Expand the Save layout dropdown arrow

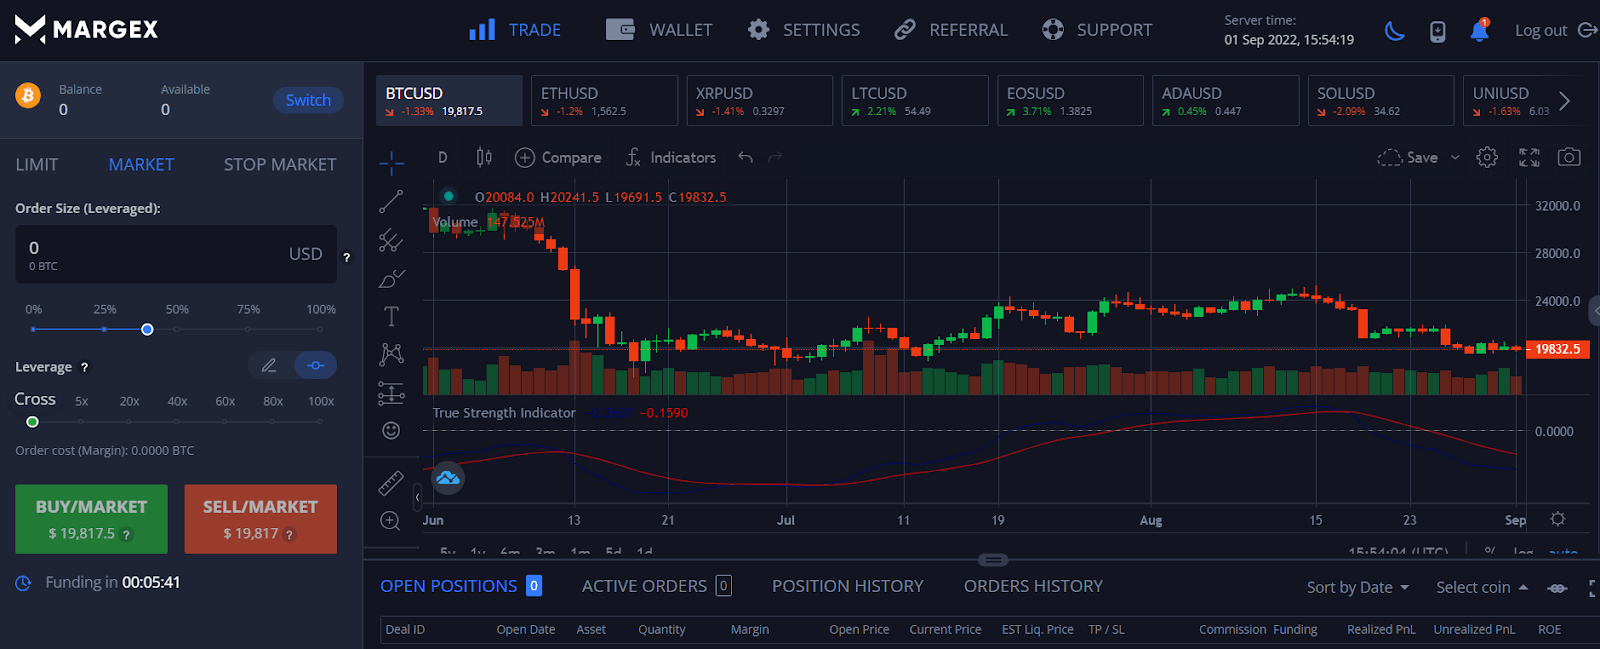(1455, 157)
